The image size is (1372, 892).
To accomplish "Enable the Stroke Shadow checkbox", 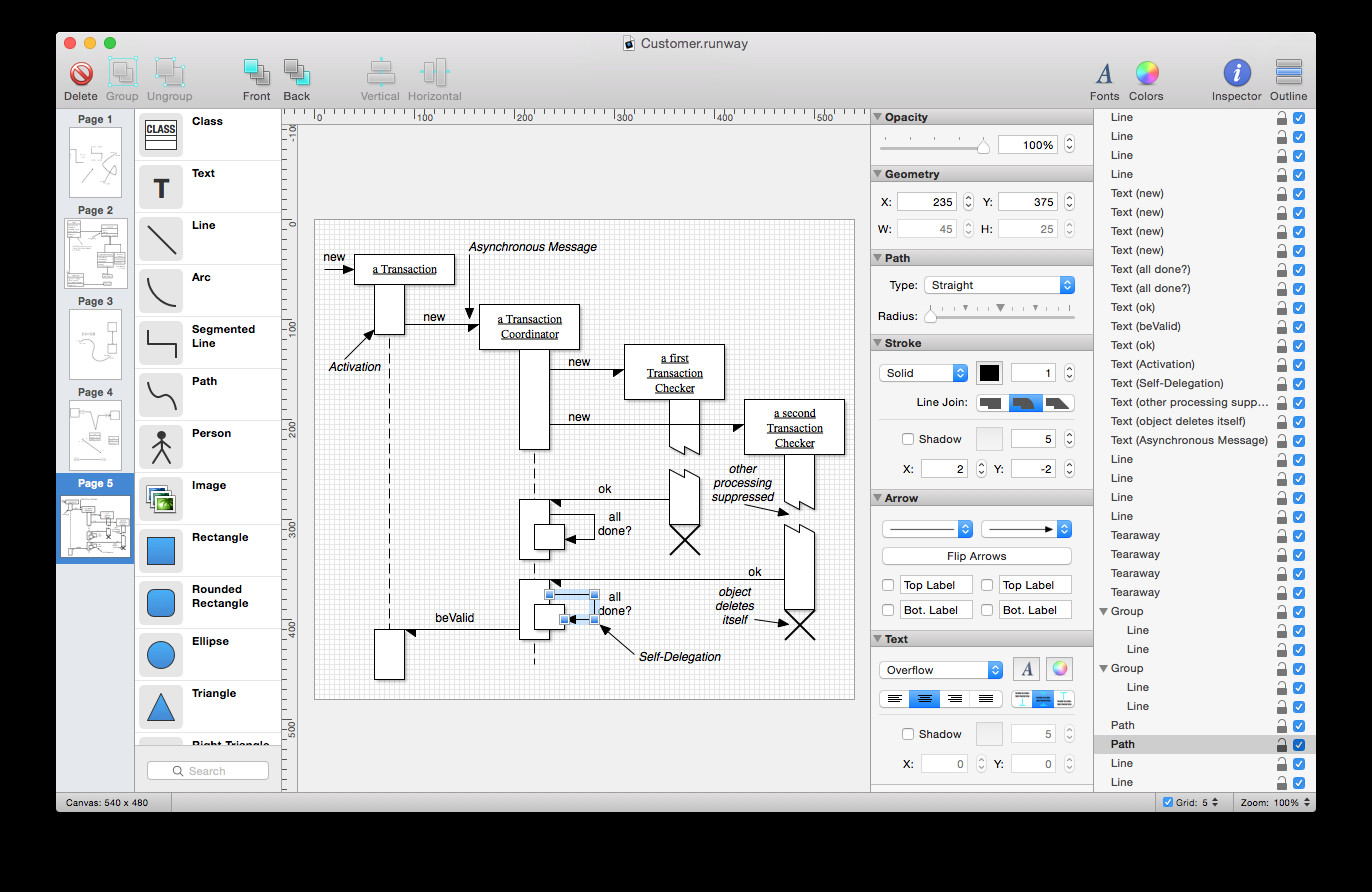I will point(908,439).
